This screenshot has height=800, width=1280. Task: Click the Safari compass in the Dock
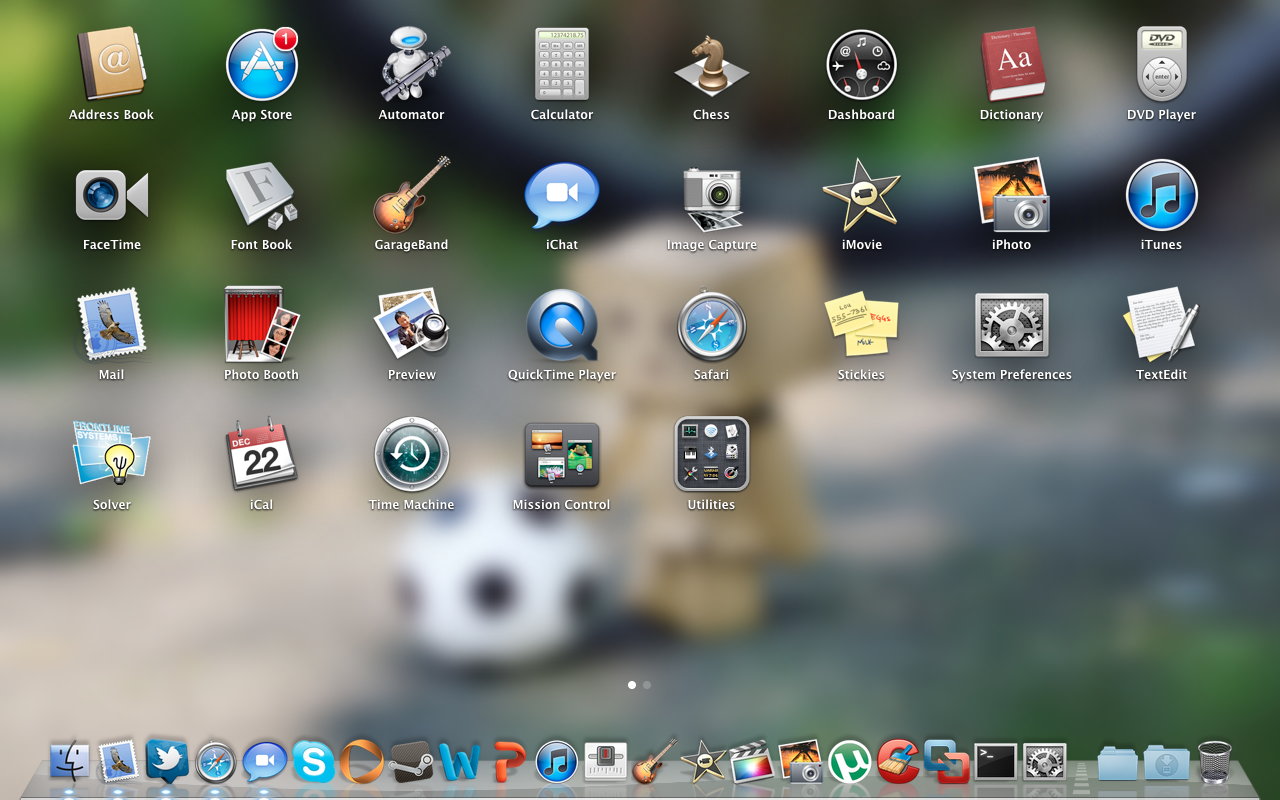coord(216,763)
